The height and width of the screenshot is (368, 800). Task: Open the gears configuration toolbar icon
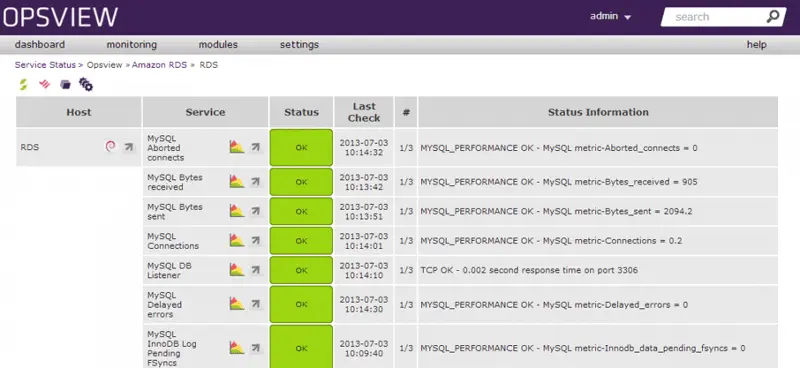coord(86,84)
